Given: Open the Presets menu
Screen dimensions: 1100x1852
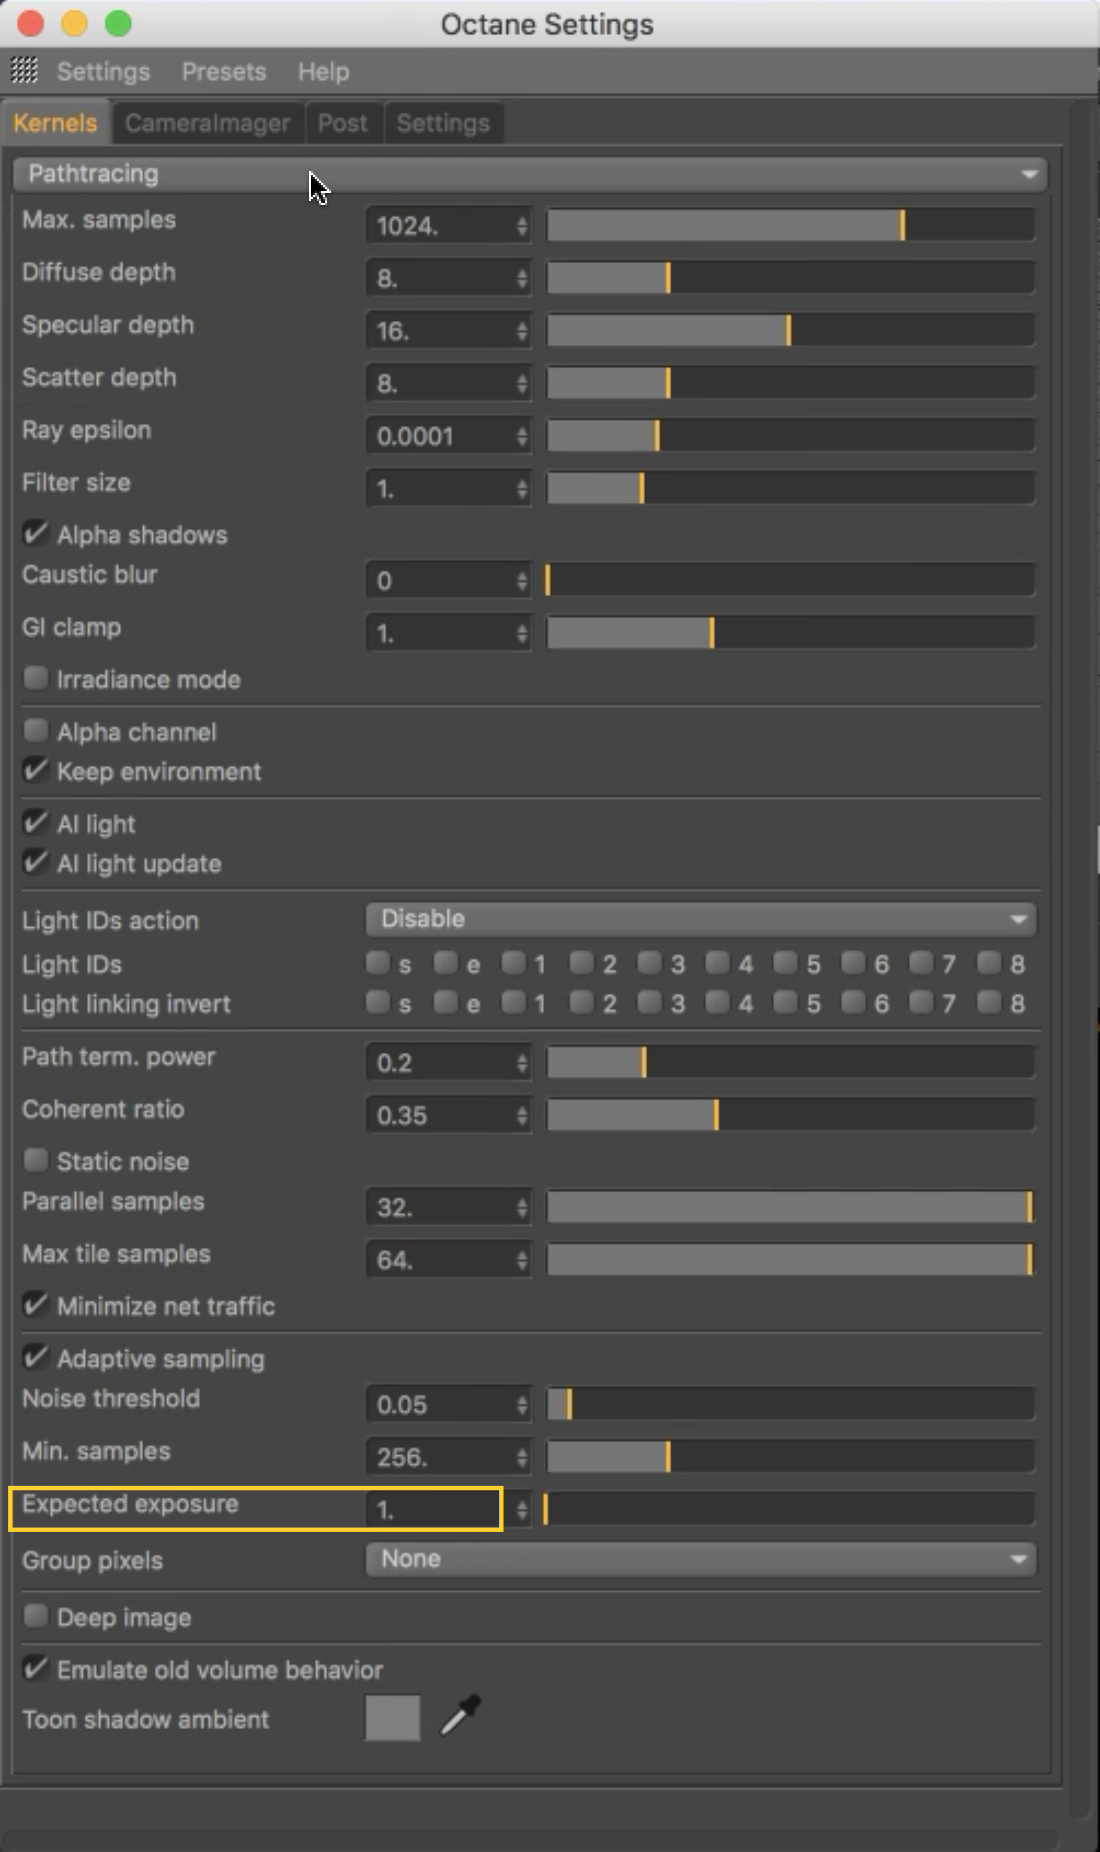Looking at the screenshot, I should click(x=224, y=72).
